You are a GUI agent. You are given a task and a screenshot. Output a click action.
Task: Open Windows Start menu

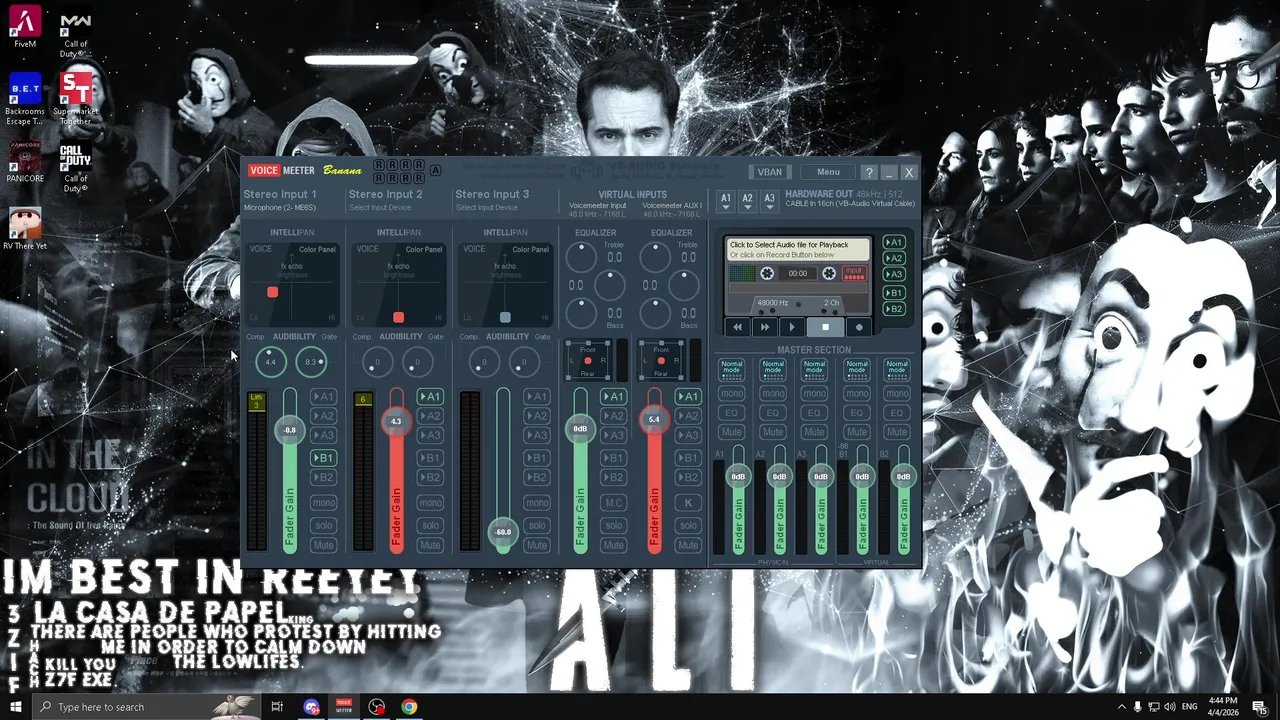pos(15,707)
